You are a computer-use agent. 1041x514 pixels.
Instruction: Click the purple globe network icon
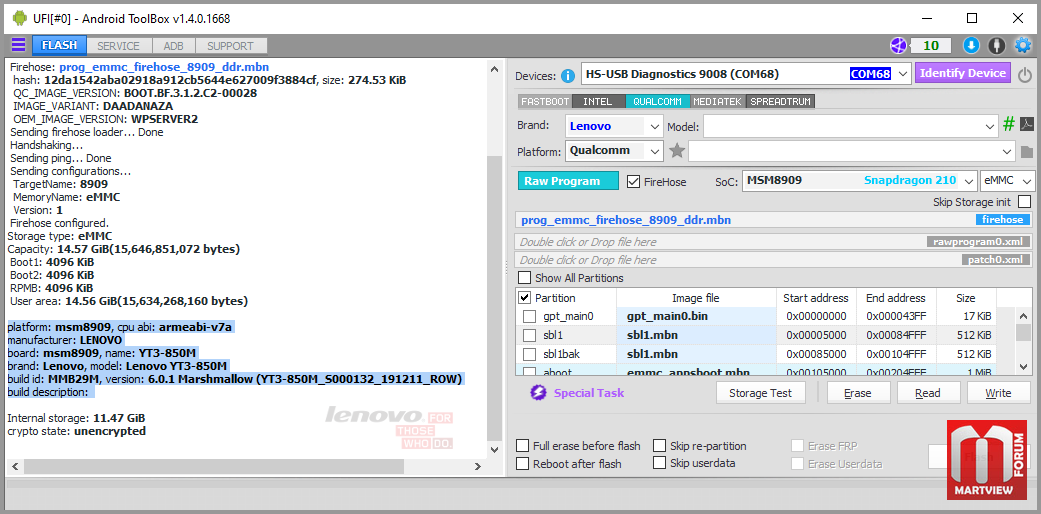click(x=898, y=45)
